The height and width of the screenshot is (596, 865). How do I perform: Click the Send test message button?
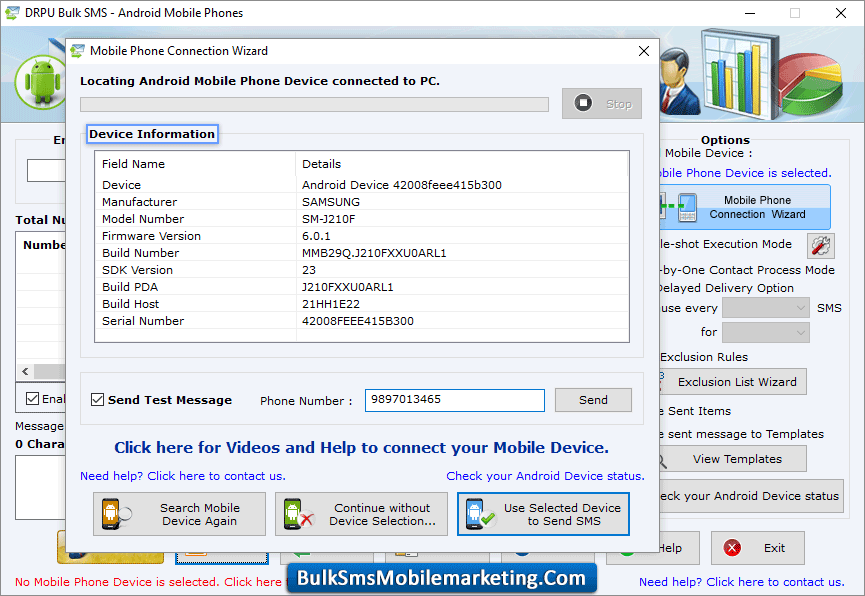(593, 400)
